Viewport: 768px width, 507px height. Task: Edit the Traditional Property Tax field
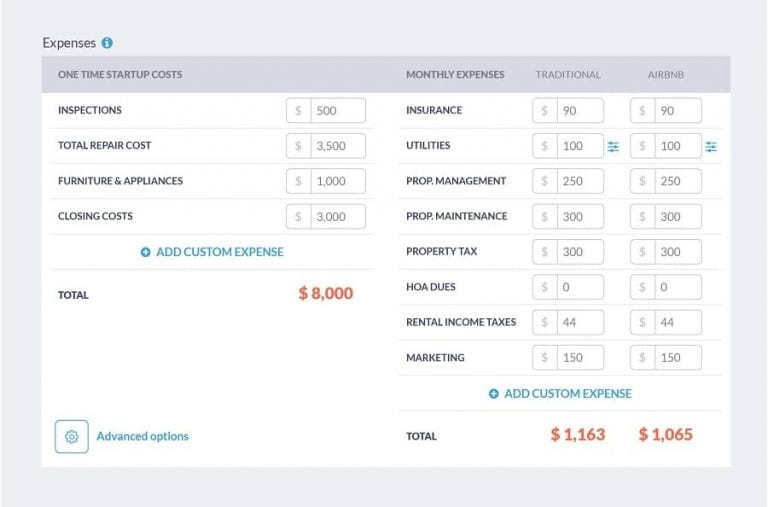(x=579, y=252)
